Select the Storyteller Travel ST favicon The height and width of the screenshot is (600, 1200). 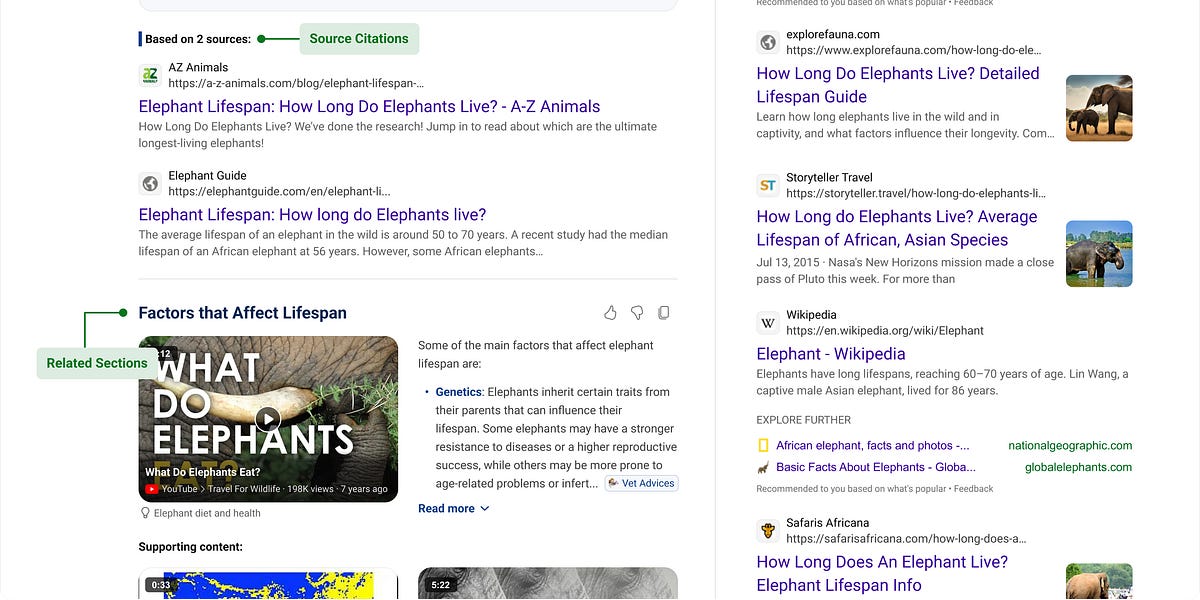tap(767, 185)
